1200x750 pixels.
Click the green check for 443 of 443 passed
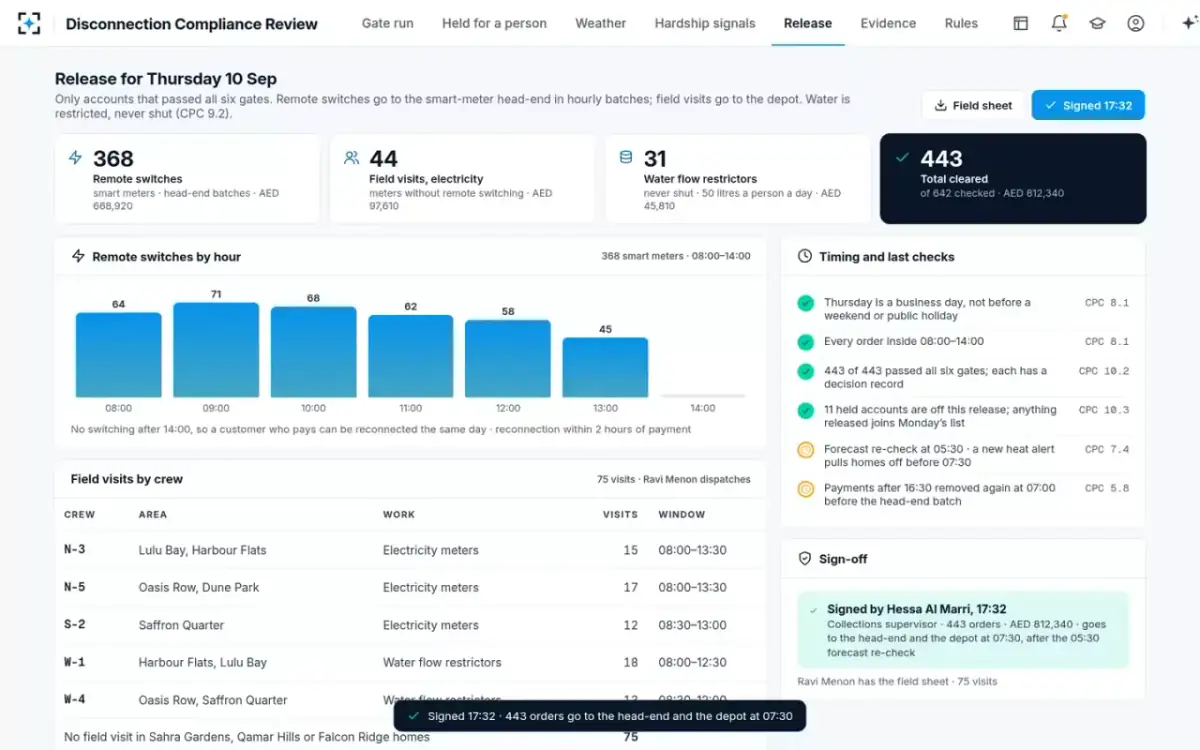[805, 371]
